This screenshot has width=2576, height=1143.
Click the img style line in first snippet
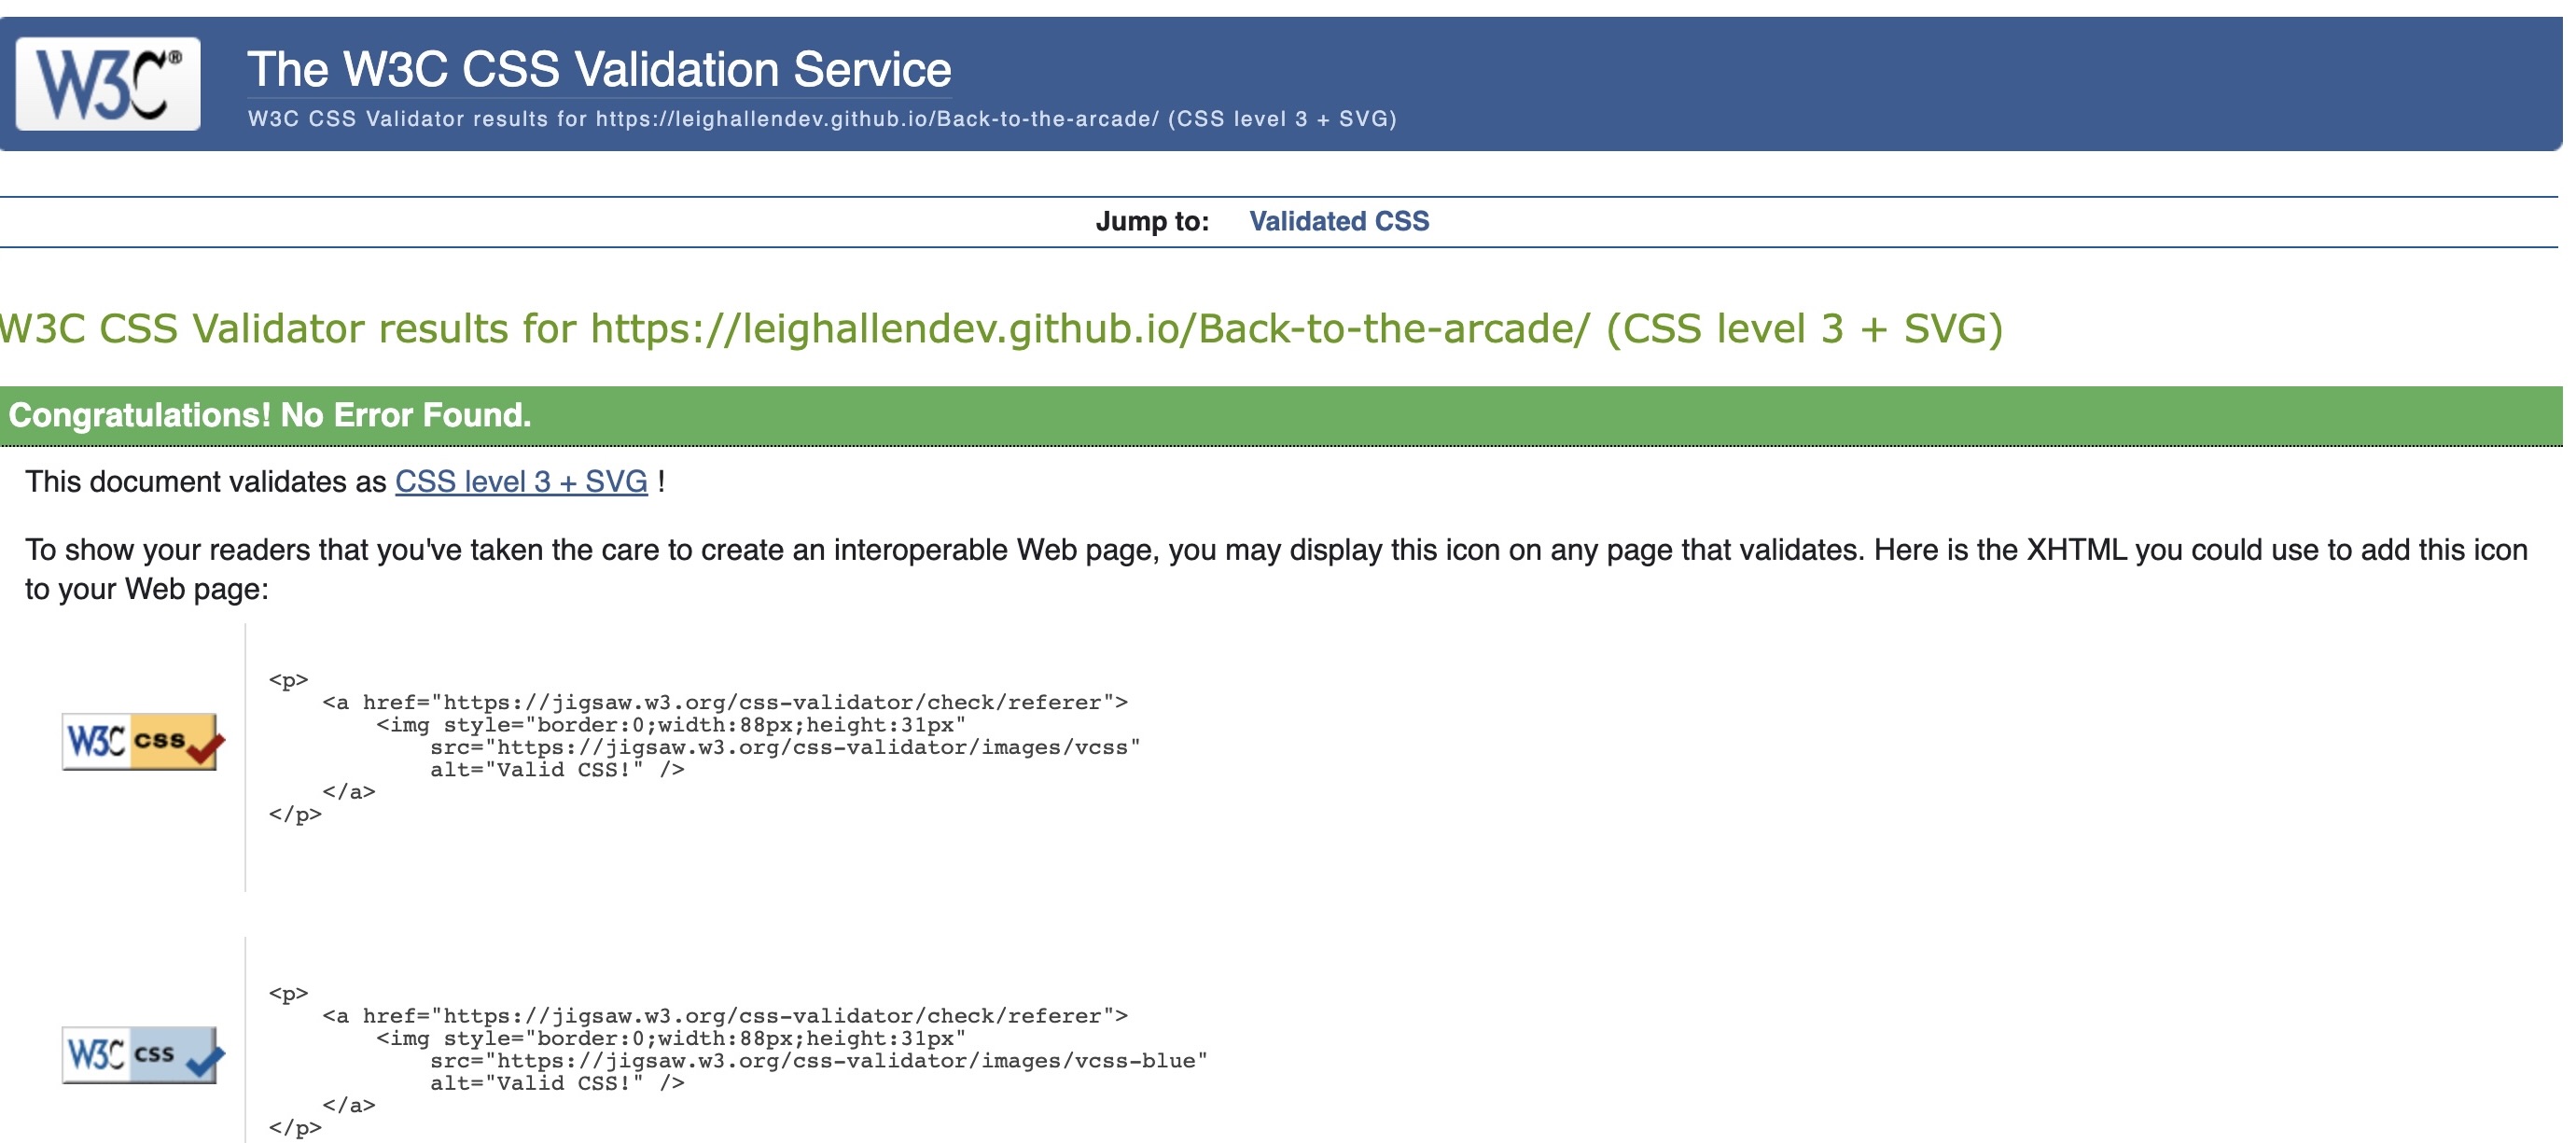[670, 725]
